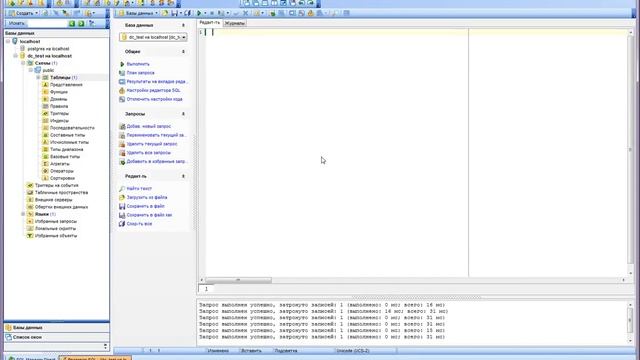
Task: Select the Операторы tree item
Action: [62, 171]
